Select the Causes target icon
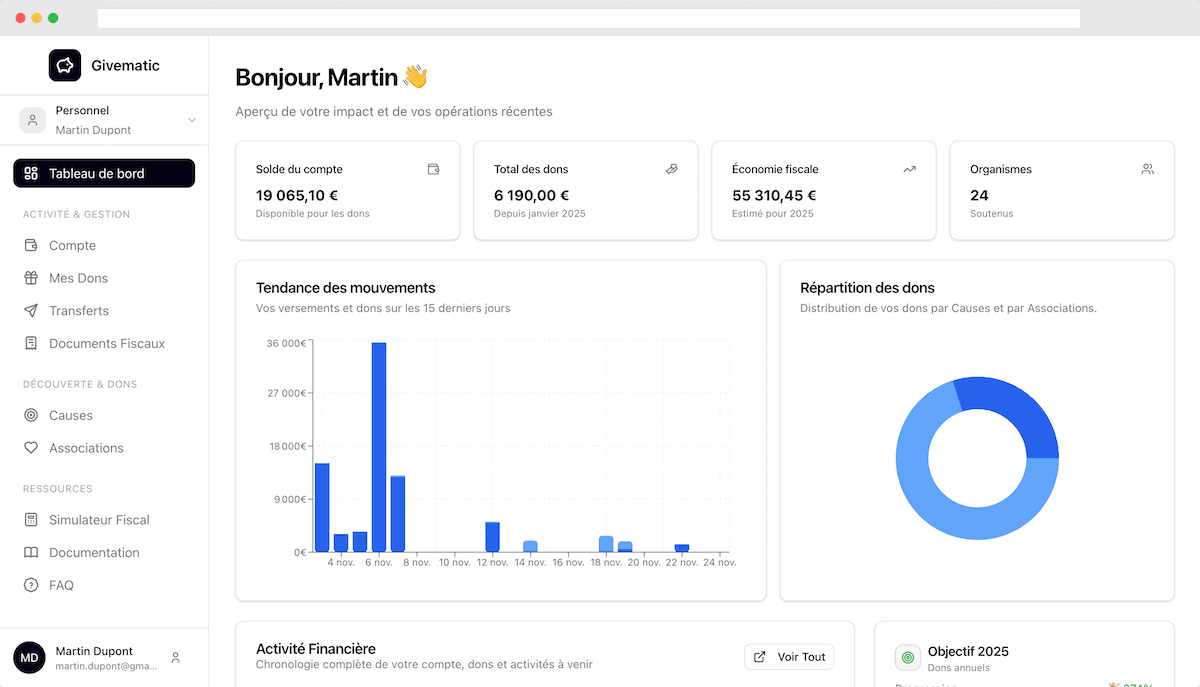The height and width of the screenshot is (687, 1200). (x=33, y=415)
